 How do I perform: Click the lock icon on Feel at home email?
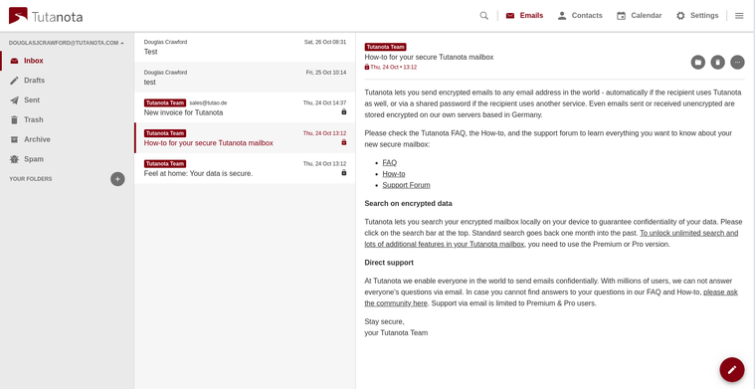[344, 172]
